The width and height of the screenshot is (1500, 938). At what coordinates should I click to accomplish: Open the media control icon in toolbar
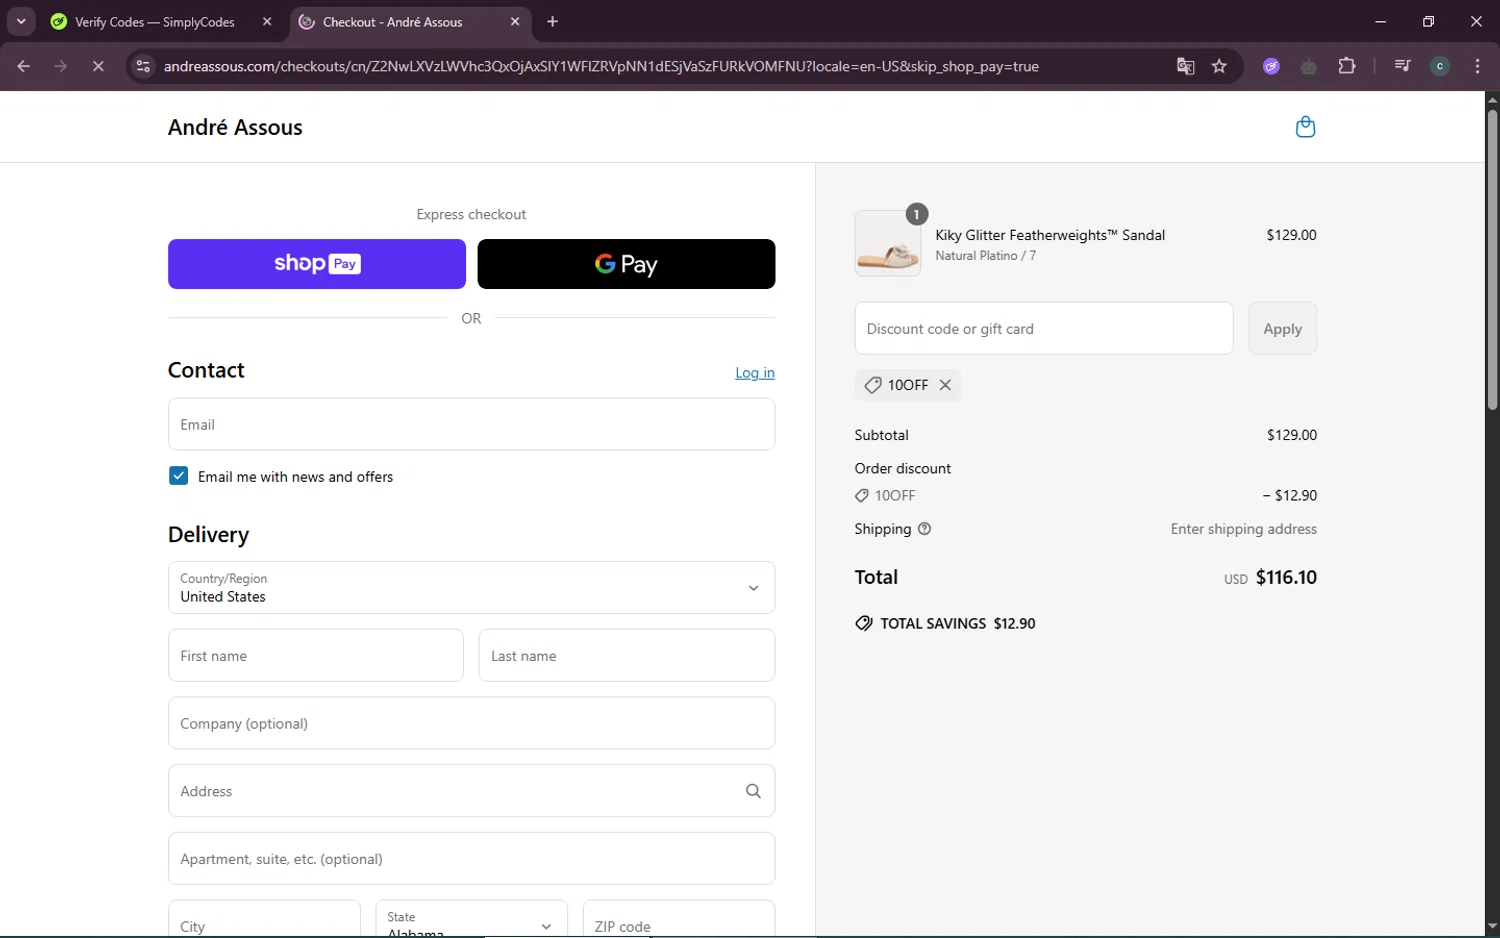click(1402, 66)
